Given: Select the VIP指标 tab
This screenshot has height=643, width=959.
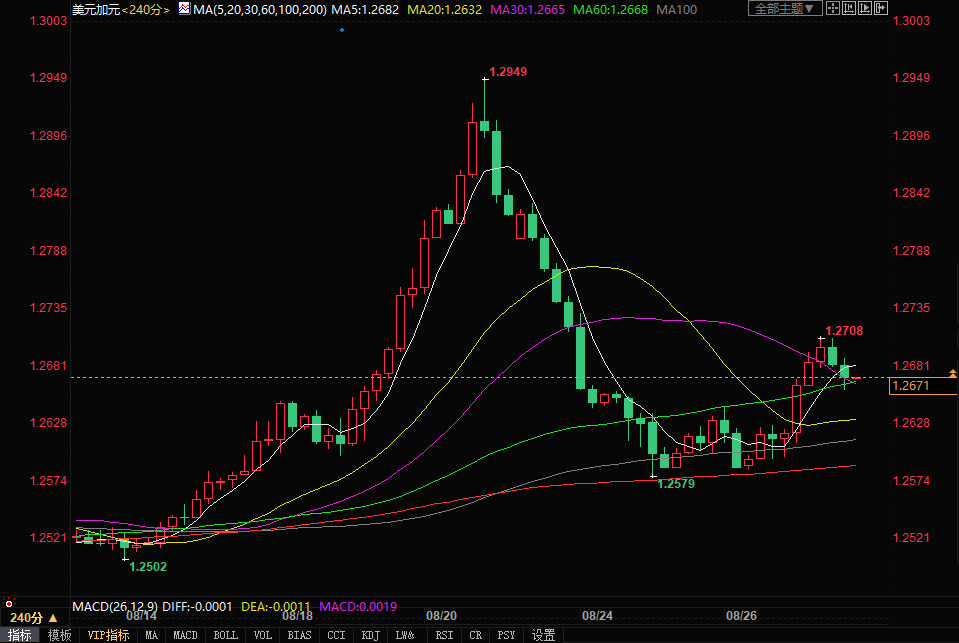Looking at the screenshot, I should [108, 635].
